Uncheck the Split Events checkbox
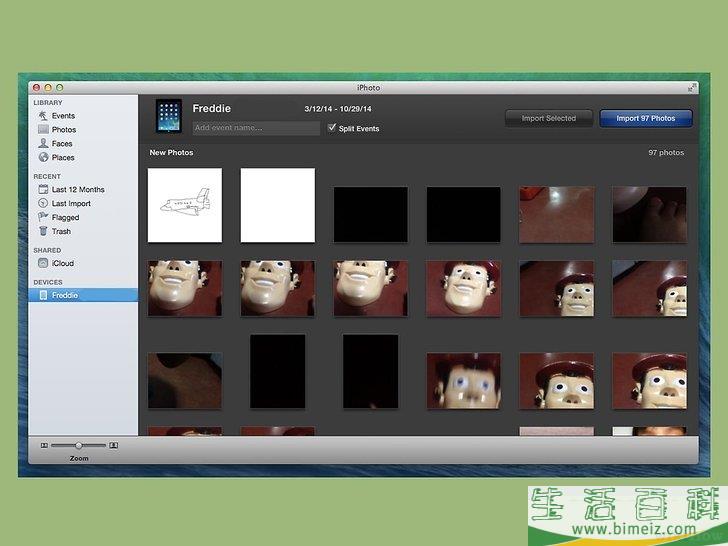 click(332, 128)
